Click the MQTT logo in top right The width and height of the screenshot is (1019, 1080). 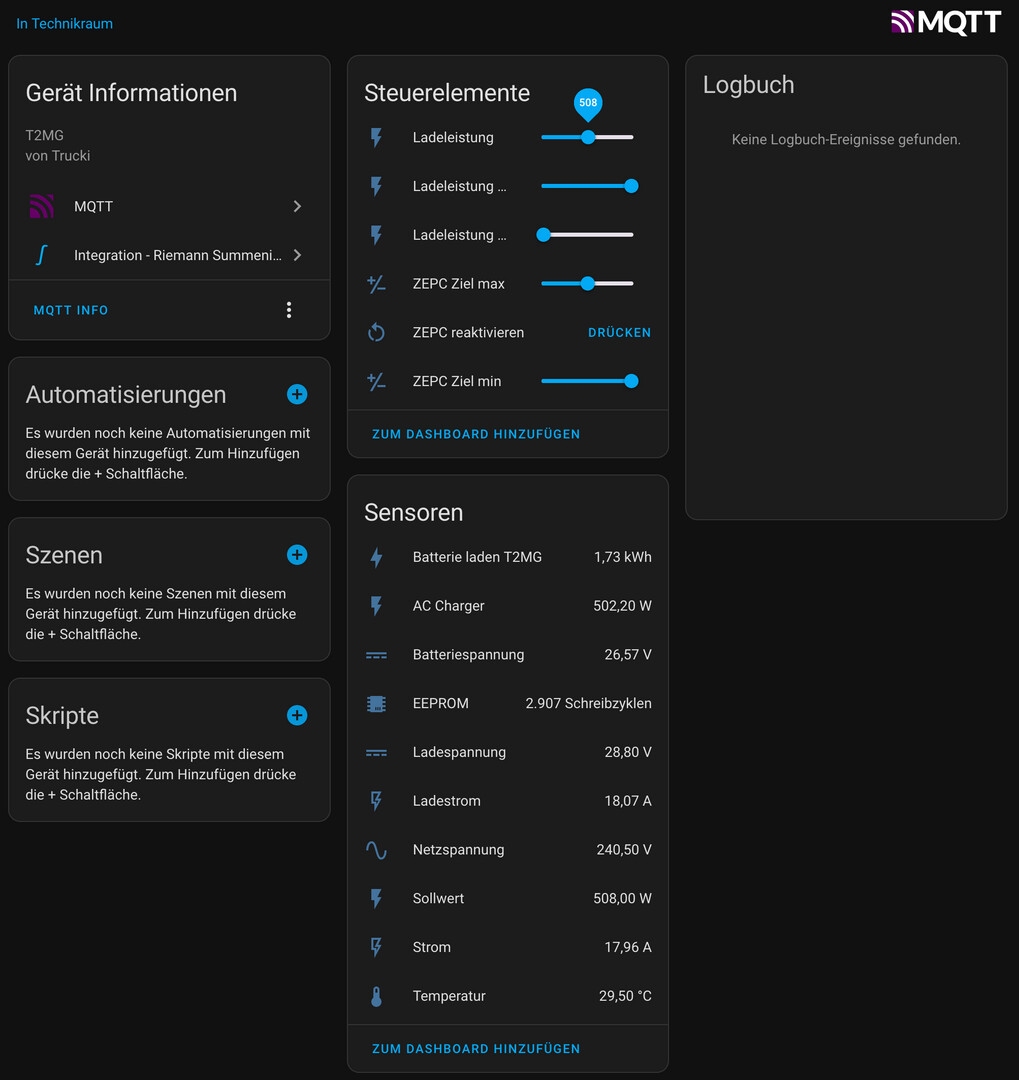coord(945,22)
